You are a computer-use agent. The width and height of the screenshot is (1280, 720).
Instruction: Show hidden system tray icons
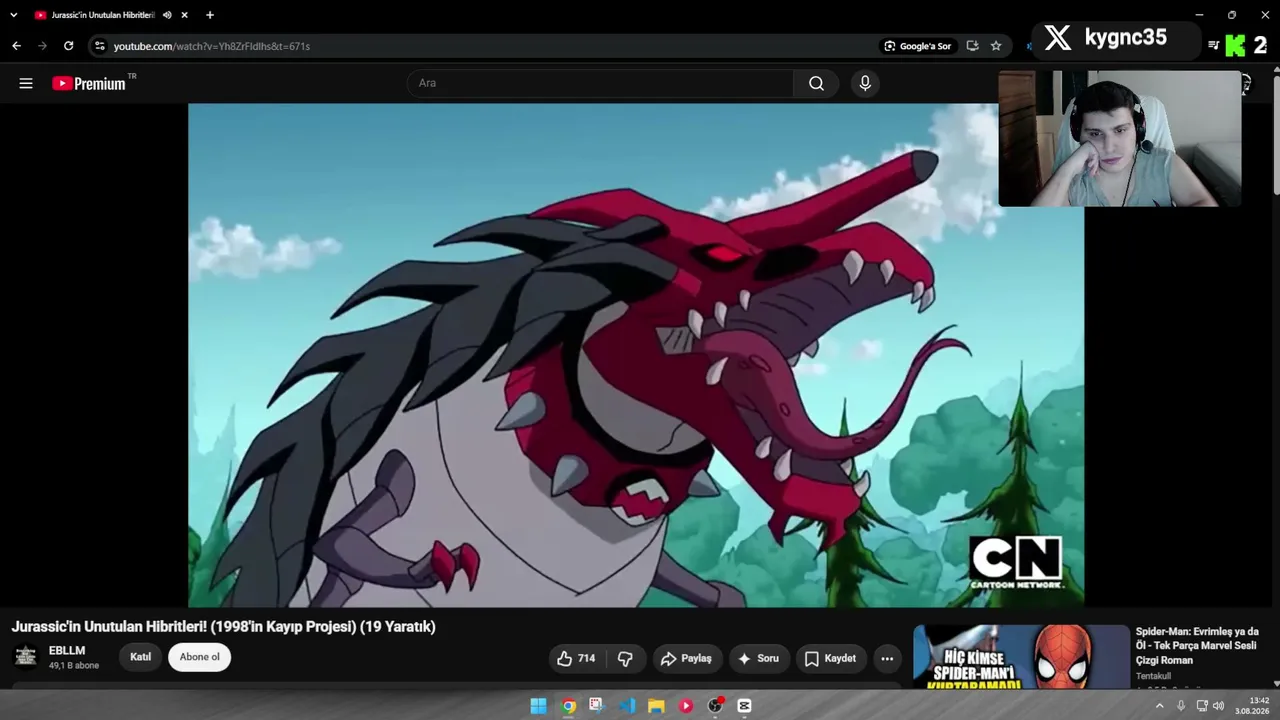click(1160, 706)
